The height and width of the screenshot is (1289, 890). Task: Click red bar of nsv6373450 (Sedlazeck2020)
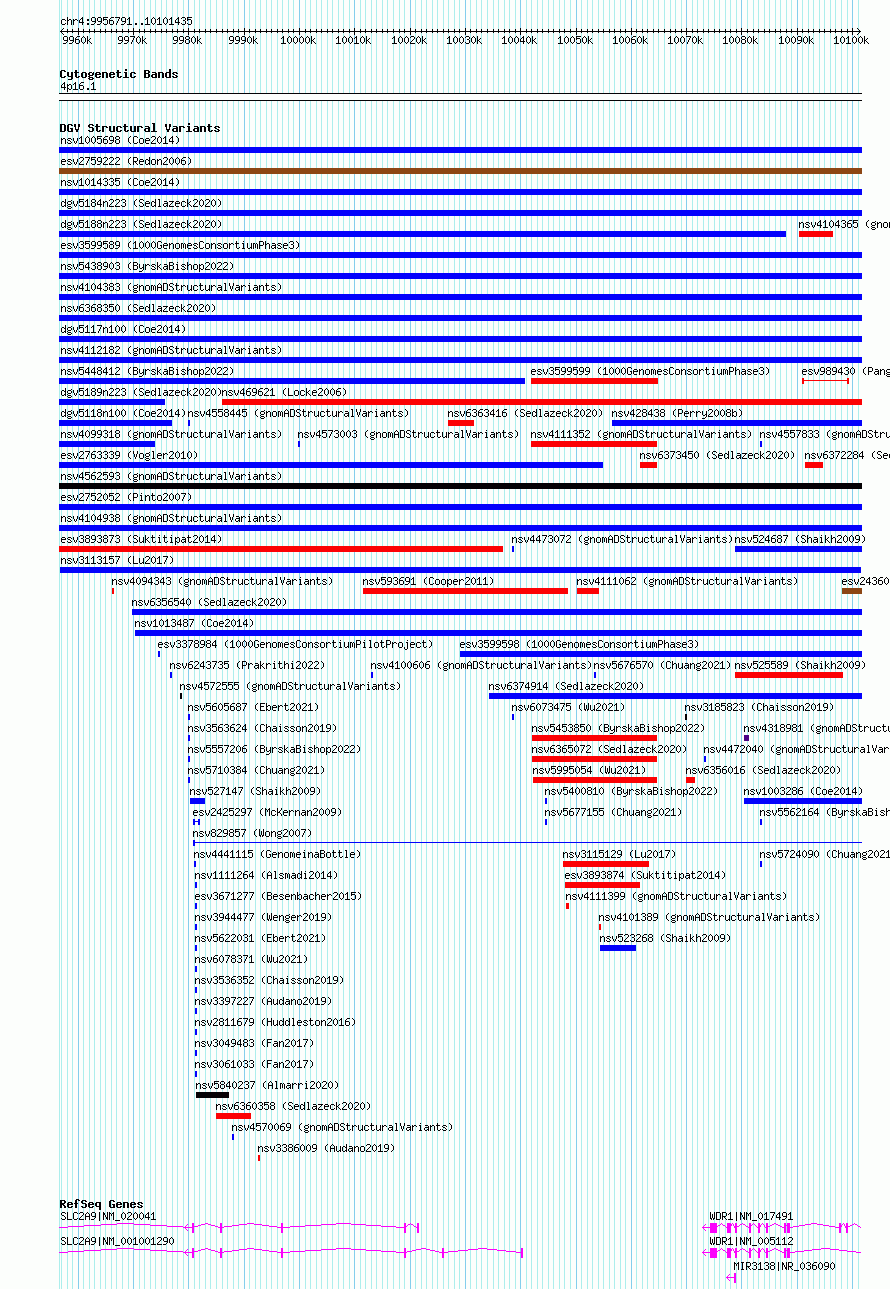[648, 465]
